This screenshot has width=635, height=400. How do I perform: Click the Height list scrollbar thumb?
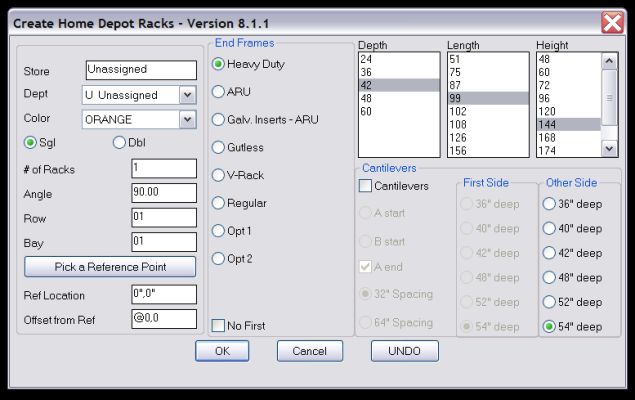609,98
